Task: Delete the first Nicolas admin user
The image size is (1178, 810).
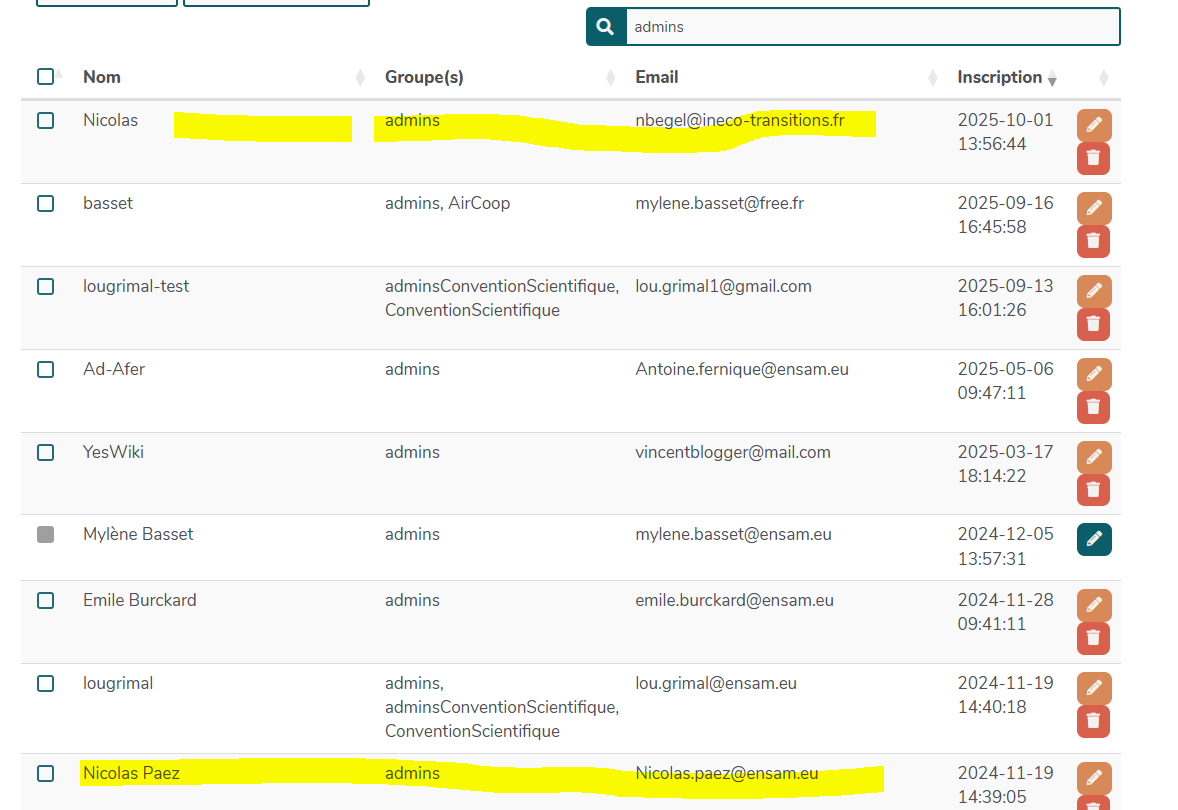Action: pos(1093,158)
